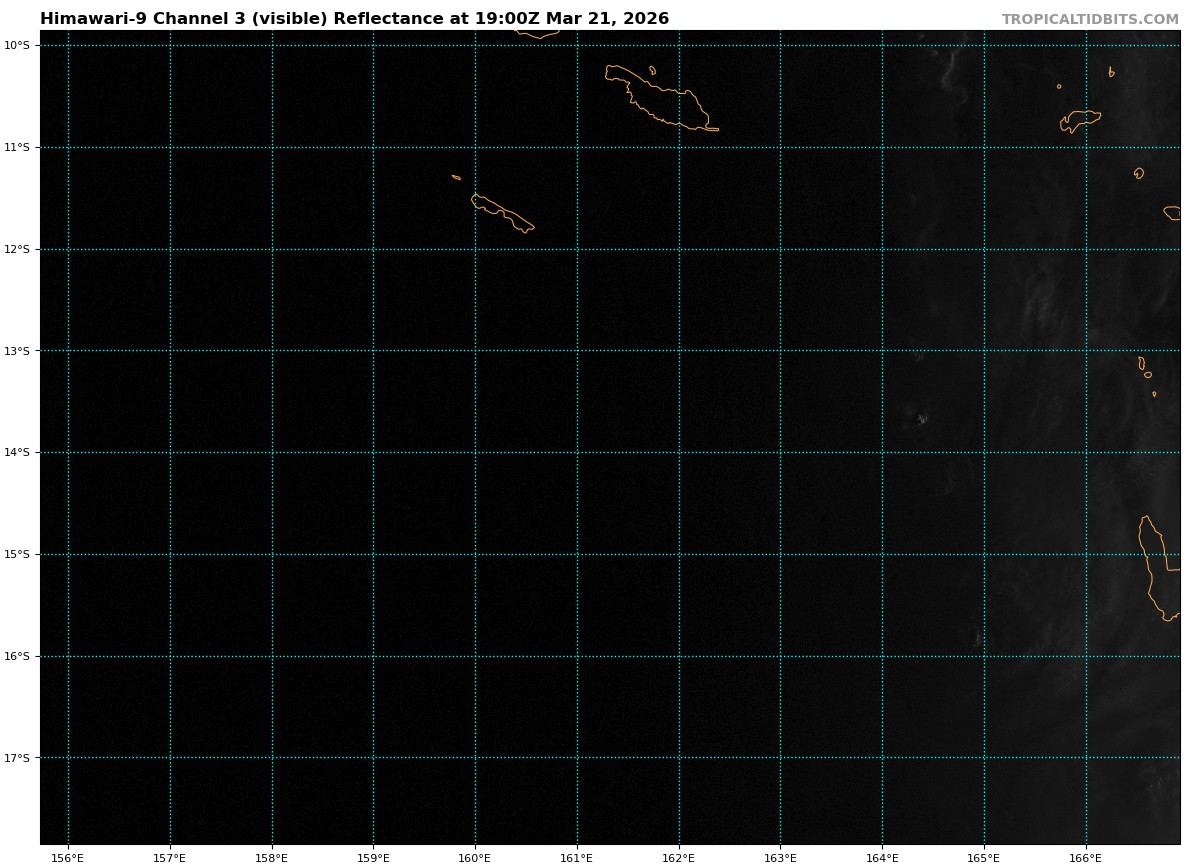Select the elongated island near 160°E, 11.7°S

tap(503, 213)
